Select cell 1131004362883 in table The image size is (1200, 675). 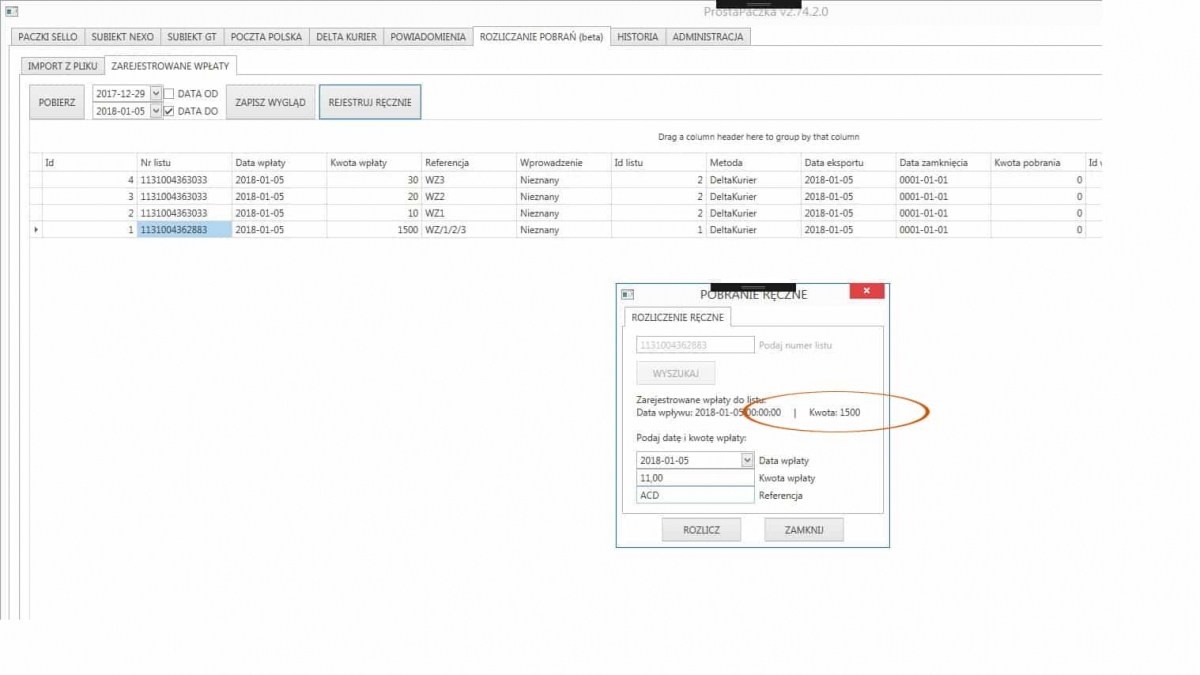coord(184,230)
